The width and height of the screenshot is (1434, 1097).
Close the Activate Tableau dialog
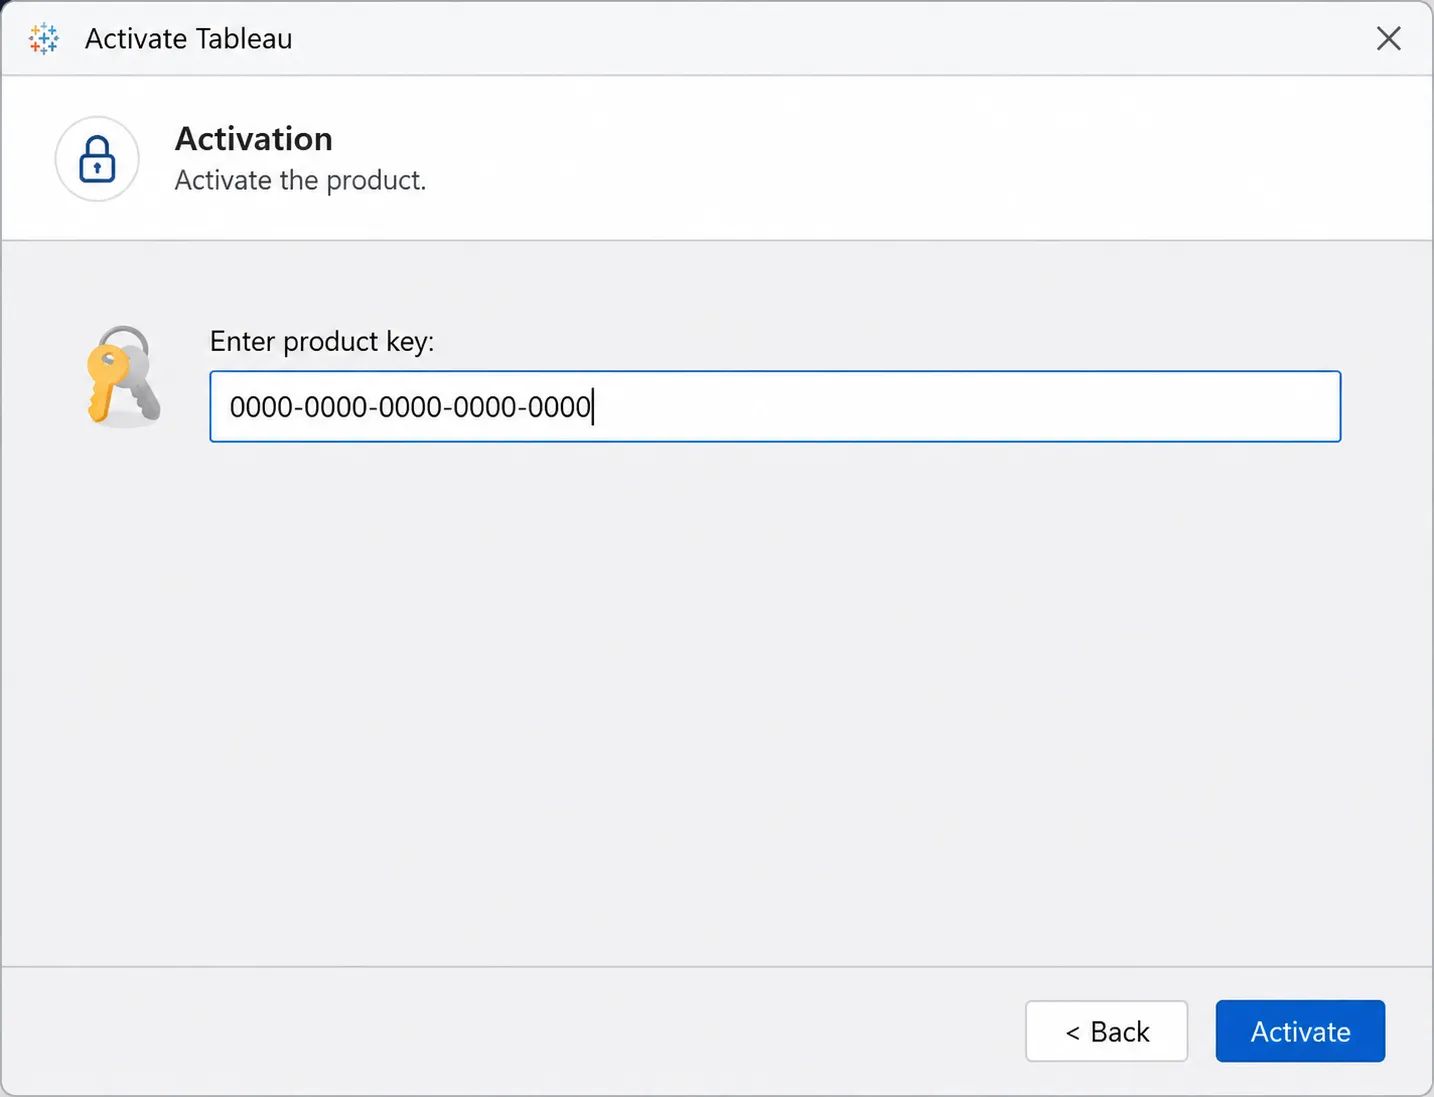coord(1388,39)
